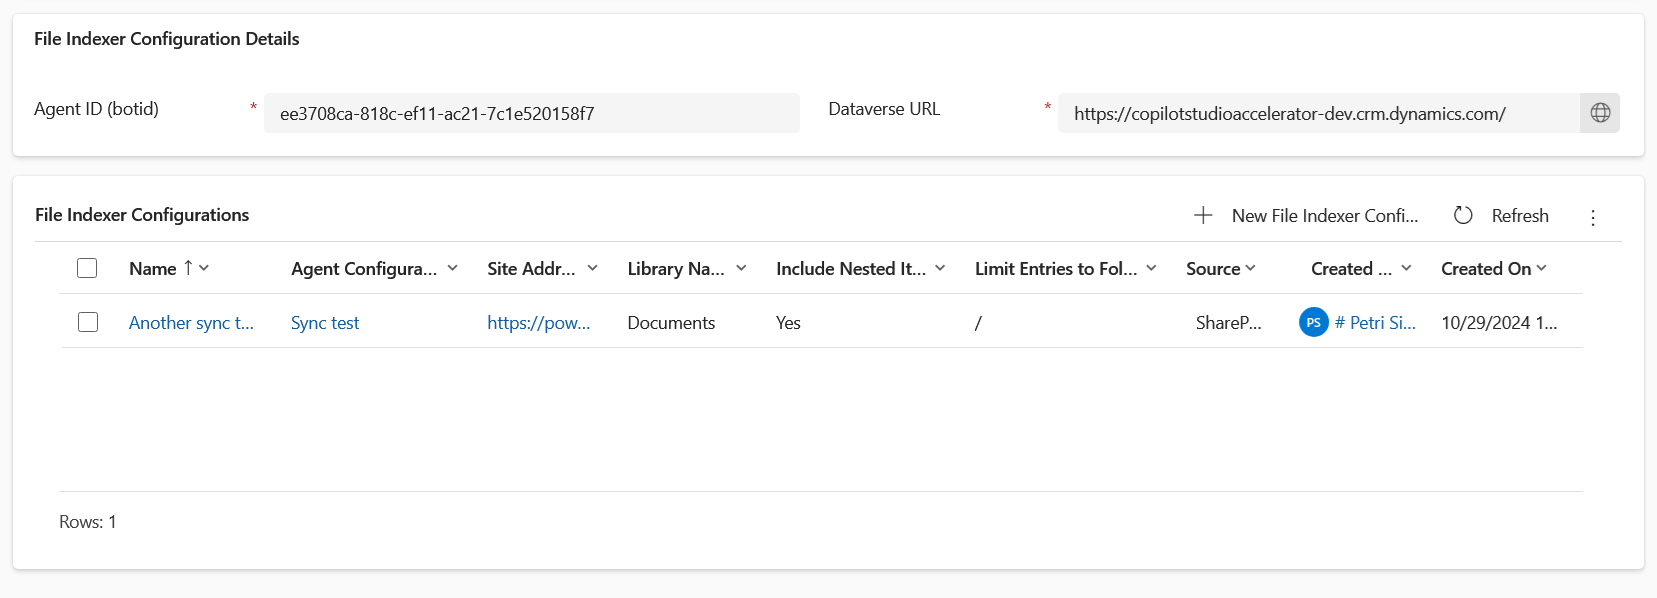Click the SharePoint source cell
The width and height of the screenshot is (1657, 598).
[1229, 323]
